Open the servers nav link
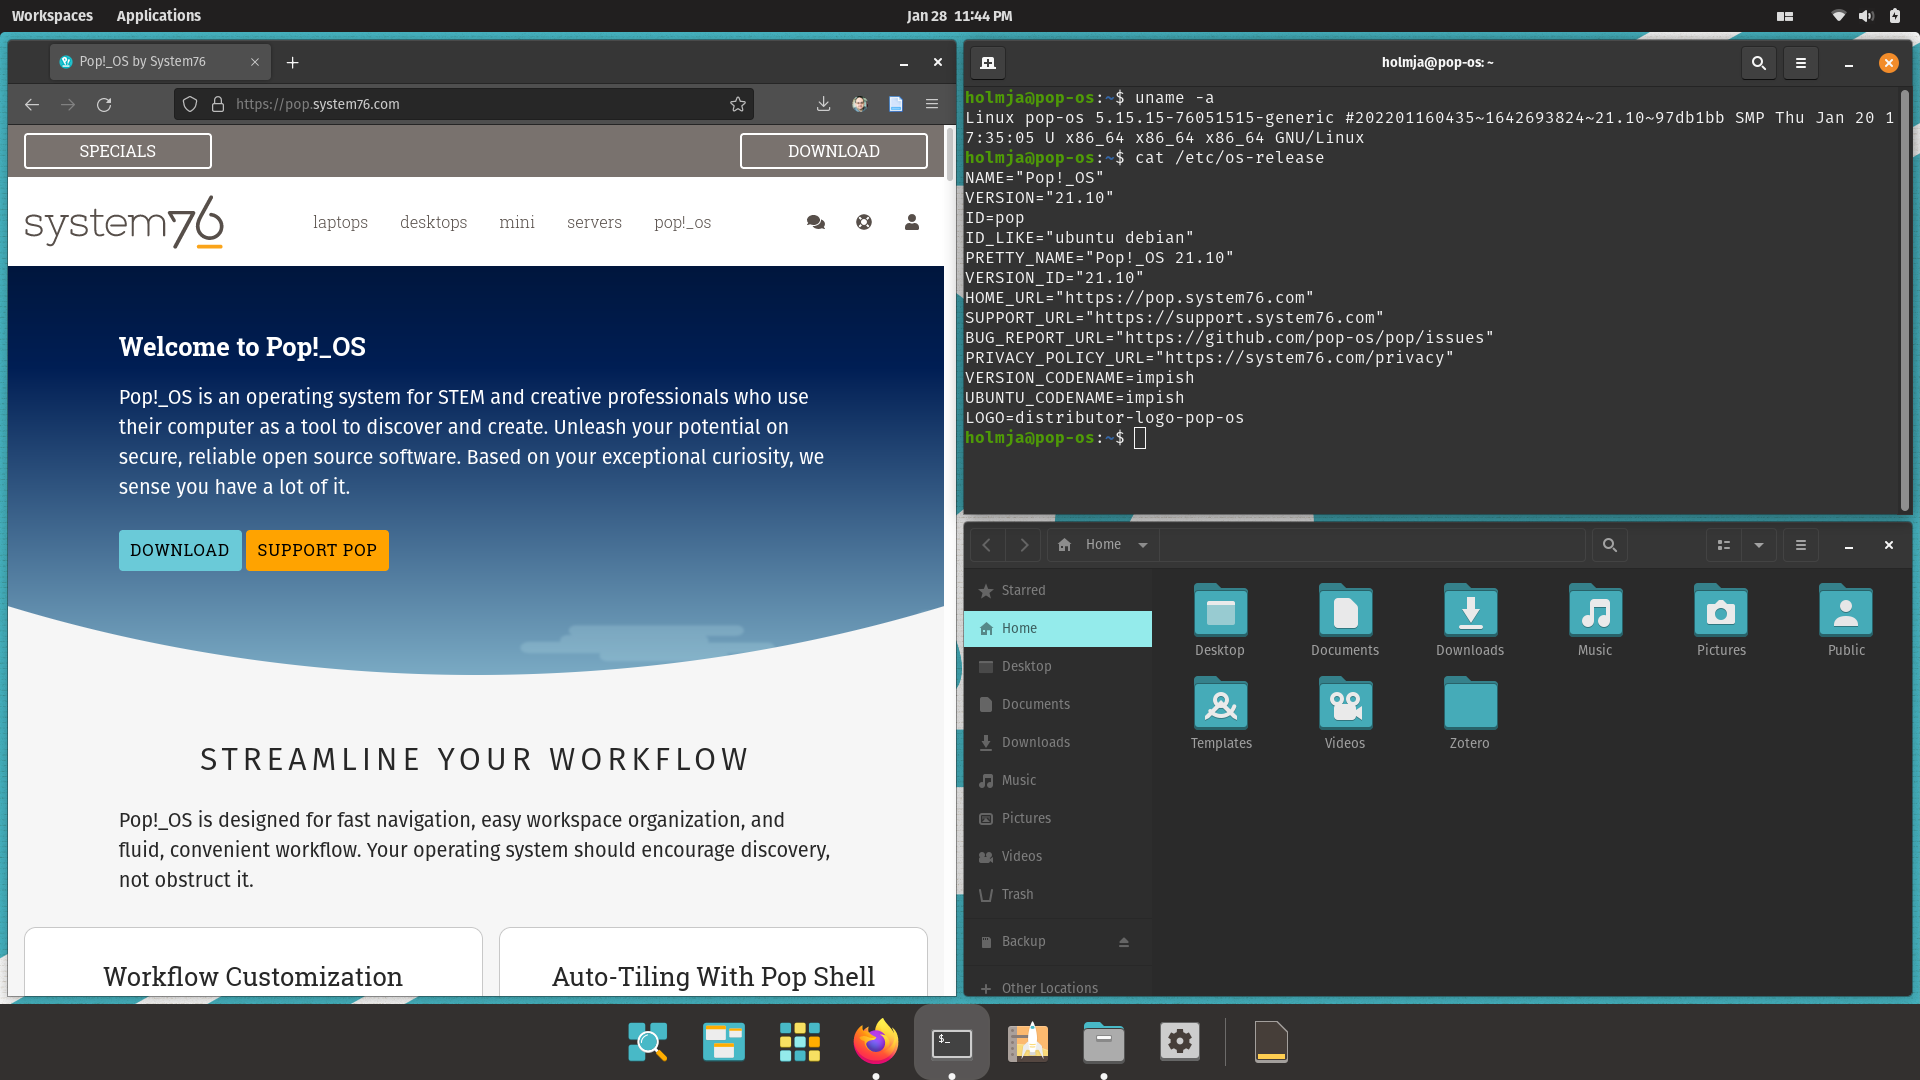1920x1080 pixels. [x=594, y=222]
